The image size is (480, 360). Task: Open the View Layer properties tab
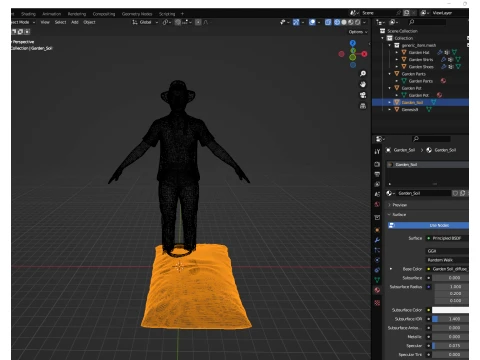click(377, 184)
